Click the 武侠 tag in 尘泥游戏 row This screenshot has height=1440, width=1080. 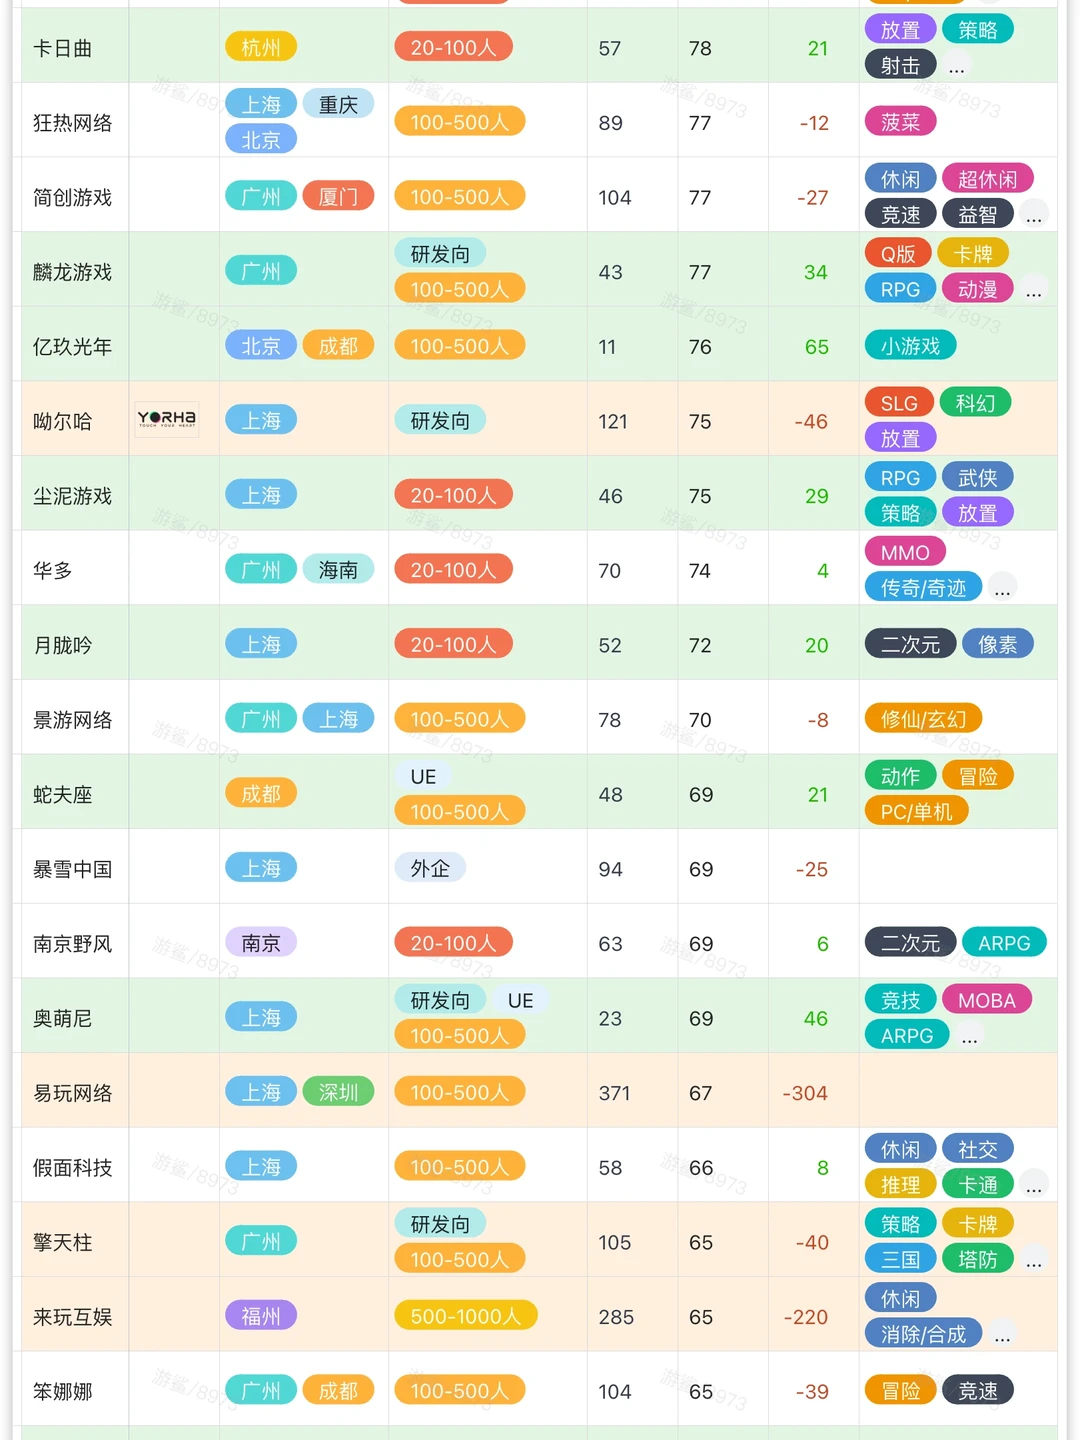(977, 478)
